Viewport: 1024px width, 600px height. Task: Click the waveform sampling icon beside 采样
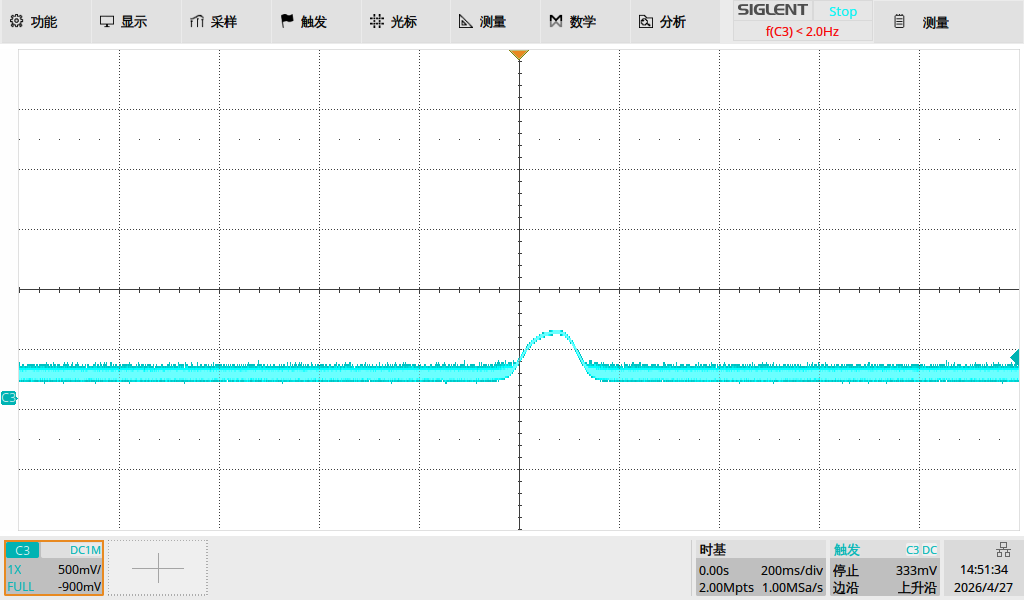197,22
